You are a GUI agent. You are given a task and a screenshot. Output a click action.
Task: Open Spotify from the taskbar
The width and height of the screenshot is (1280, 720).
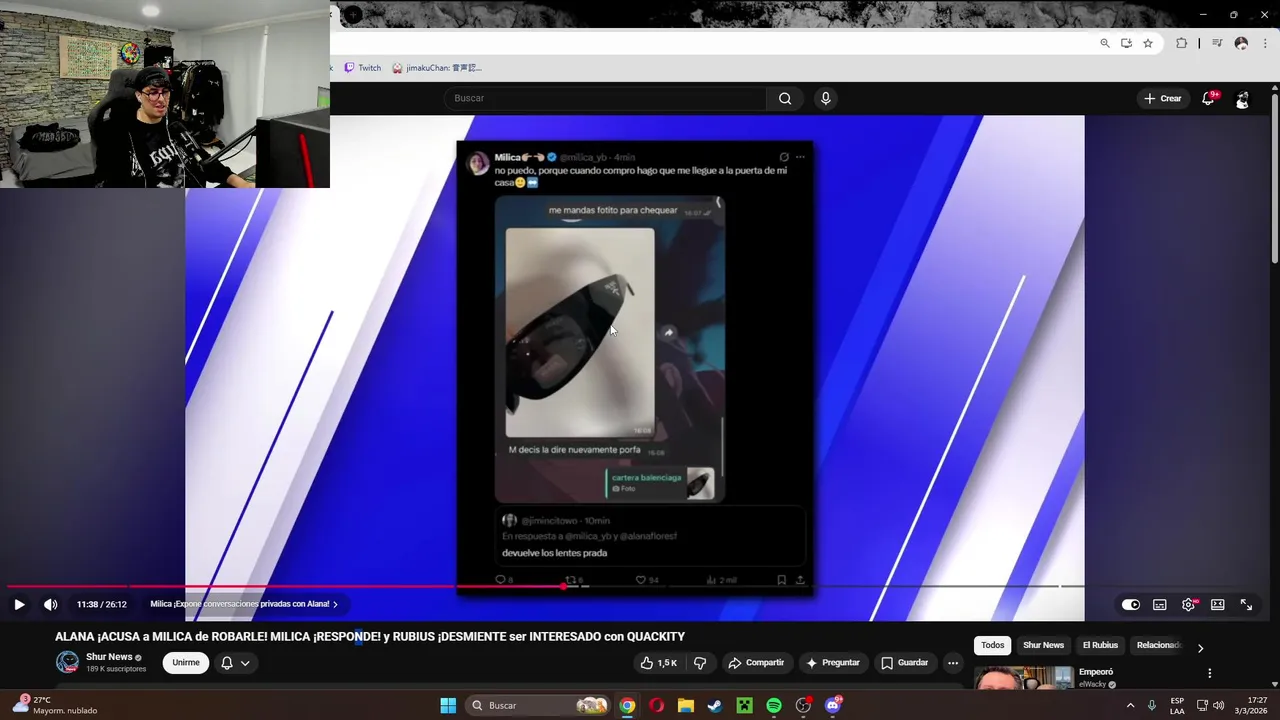pos(774,706)
